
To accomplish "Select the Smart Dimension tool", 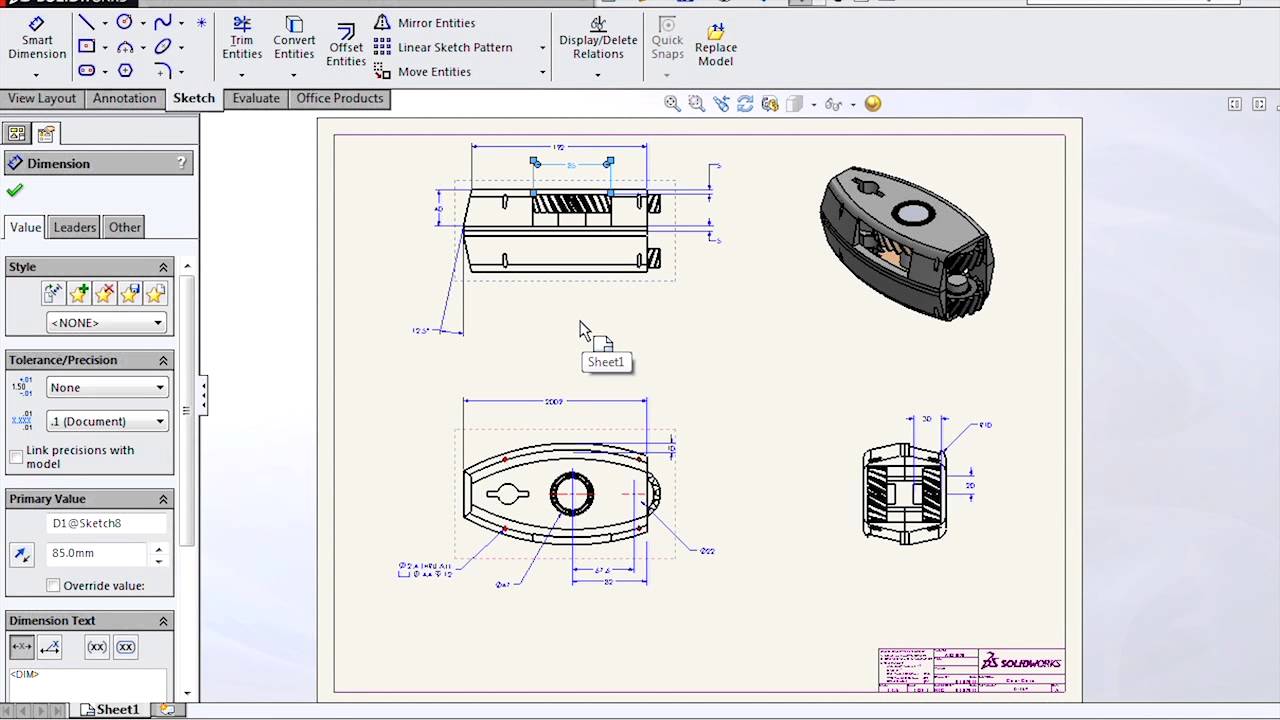I will (x=37, y=39).
